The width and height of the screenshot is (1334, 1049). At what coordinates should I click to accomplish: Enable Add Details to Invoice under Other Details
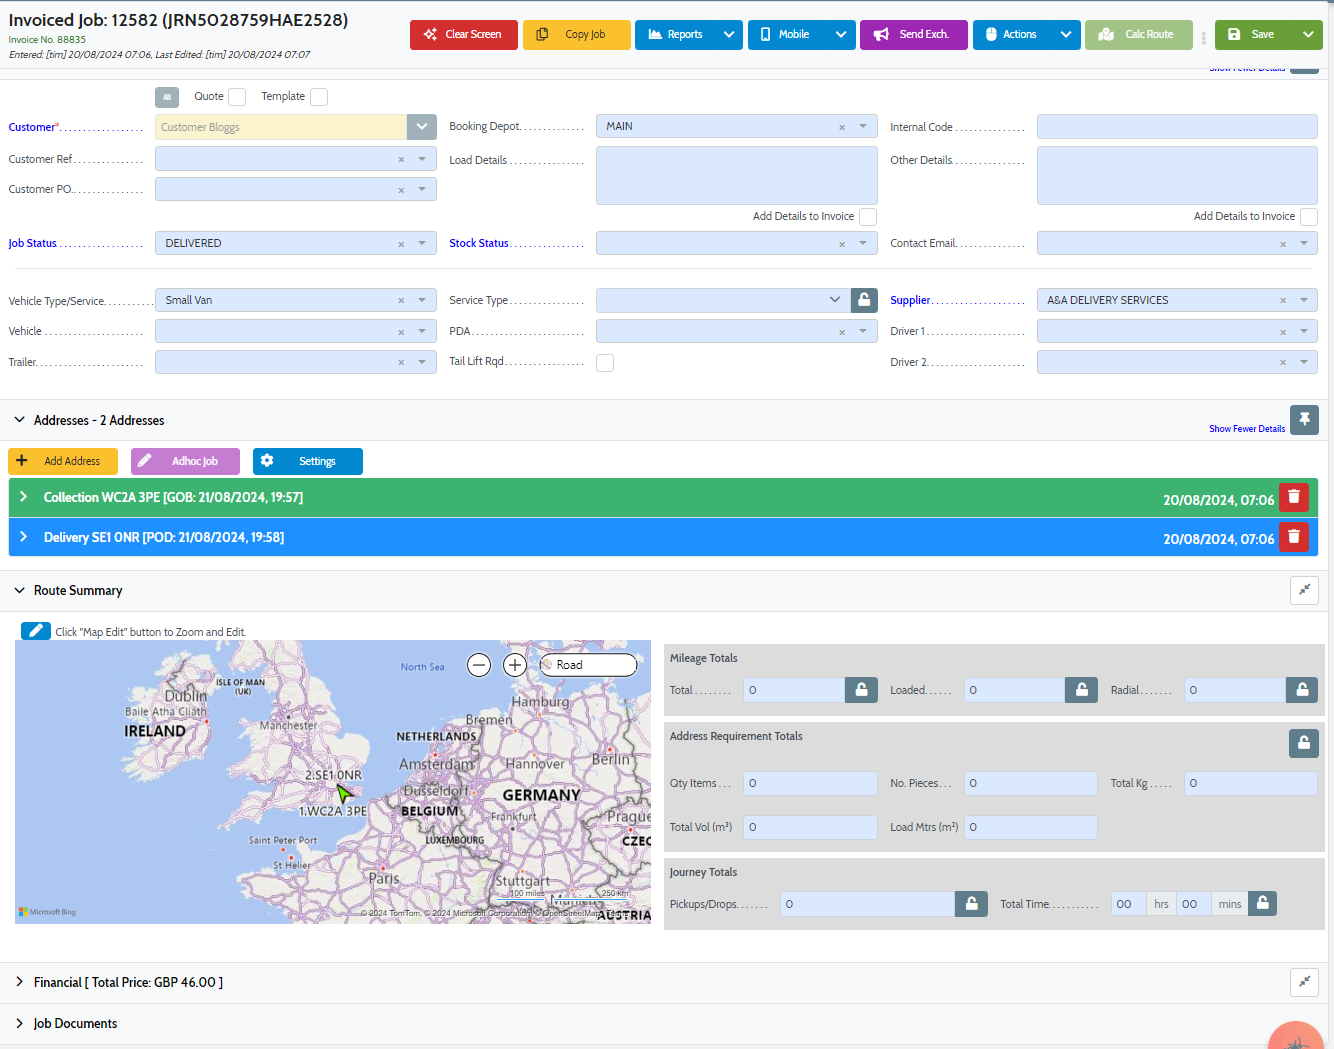coord(1309,217)
